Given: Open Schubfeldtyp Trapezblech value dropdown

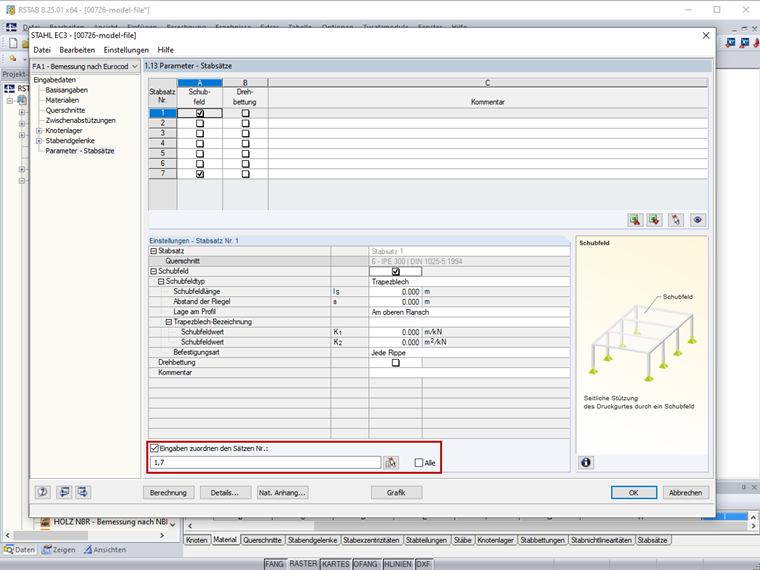Looking at the screenshot, I should tap(469, 282).
